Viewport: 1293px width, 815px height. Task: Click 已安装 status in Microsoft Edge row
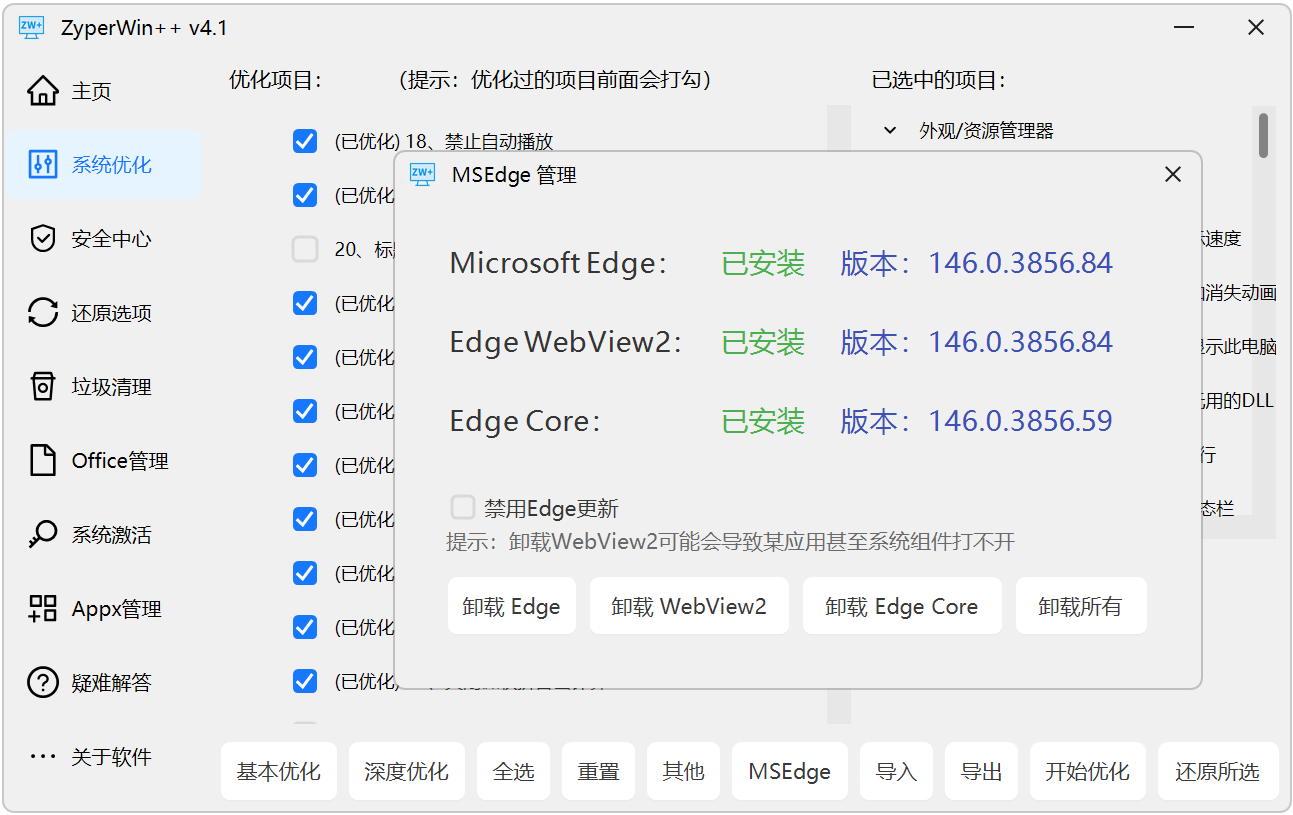(763, 263)
